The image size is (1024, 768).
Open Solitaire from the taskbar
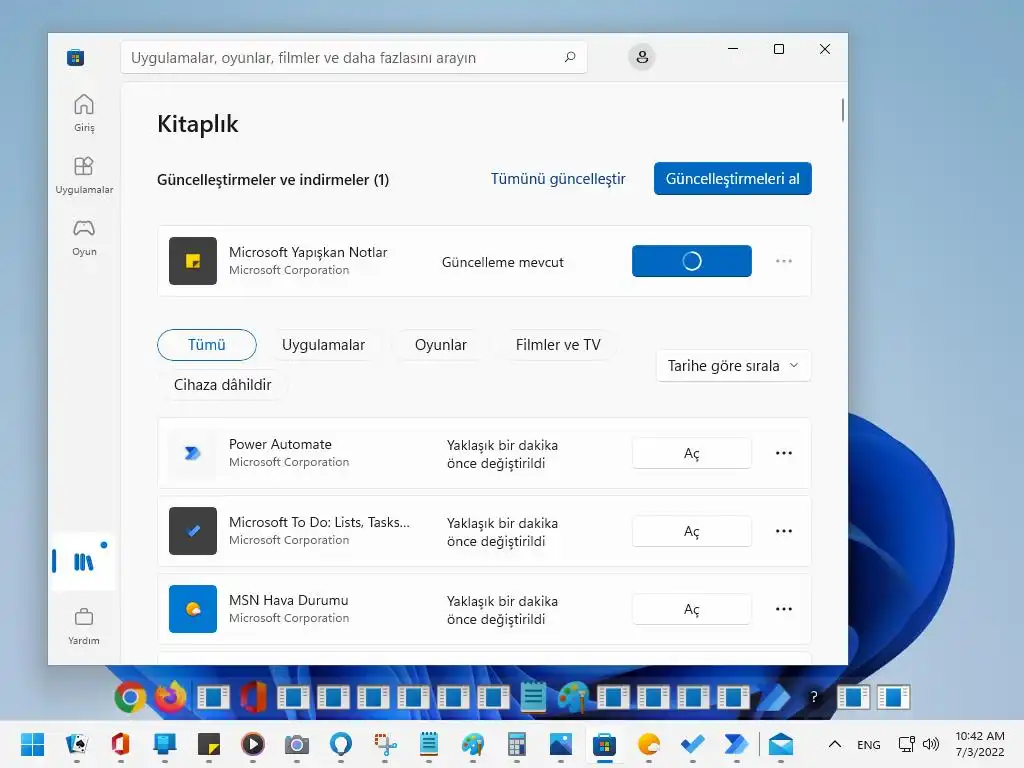pyautogui.click(x=77, y=744)
